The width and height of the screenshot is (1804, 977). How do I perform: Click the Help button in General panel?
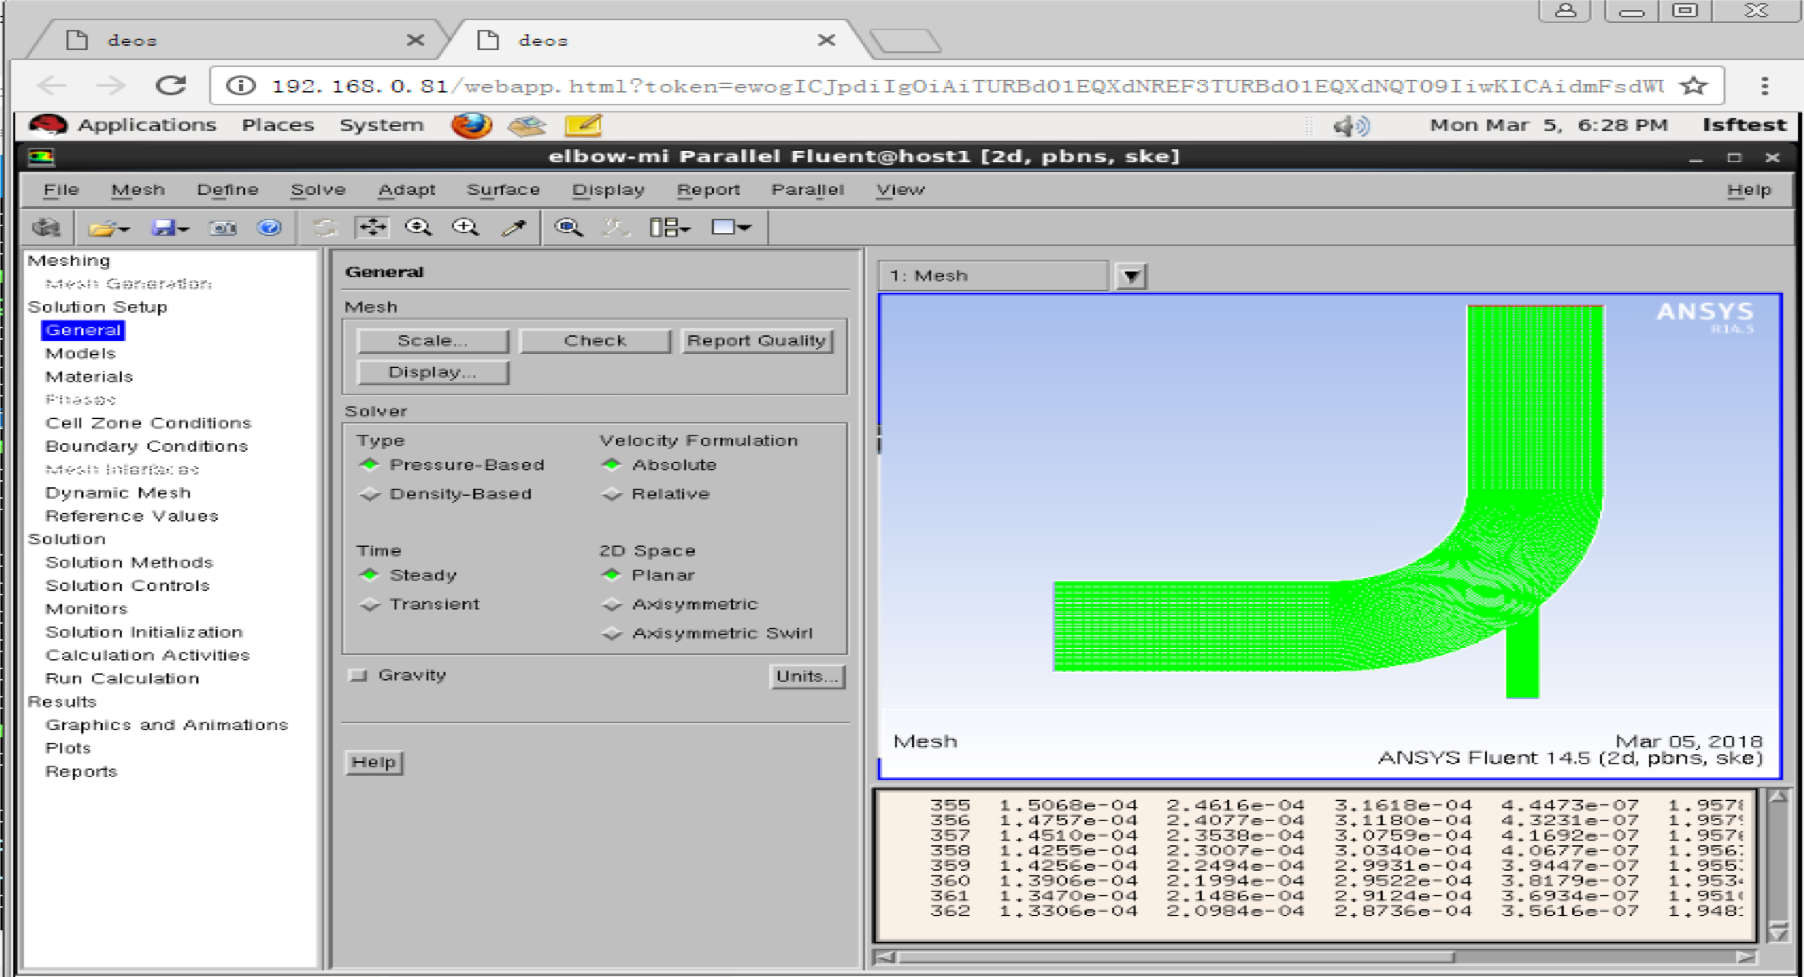(374, 762)
